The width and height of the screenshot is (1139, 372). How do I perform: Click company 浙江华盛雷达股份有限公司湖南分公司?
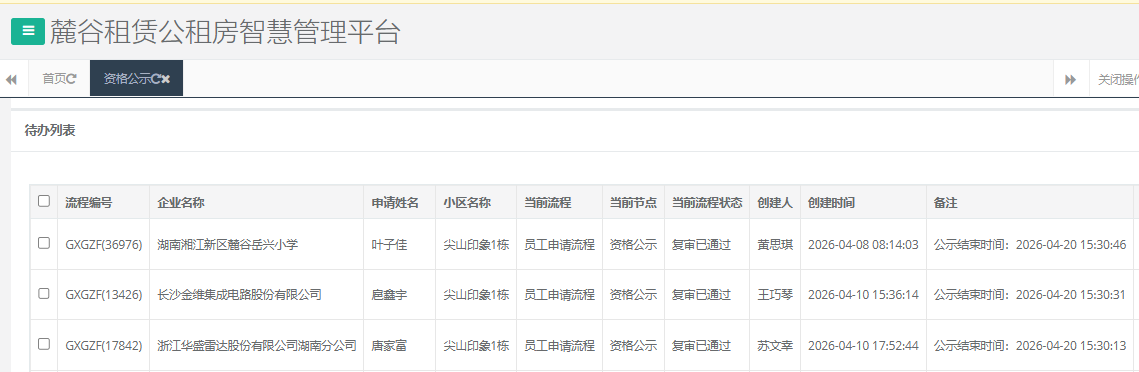click(257, 345)
